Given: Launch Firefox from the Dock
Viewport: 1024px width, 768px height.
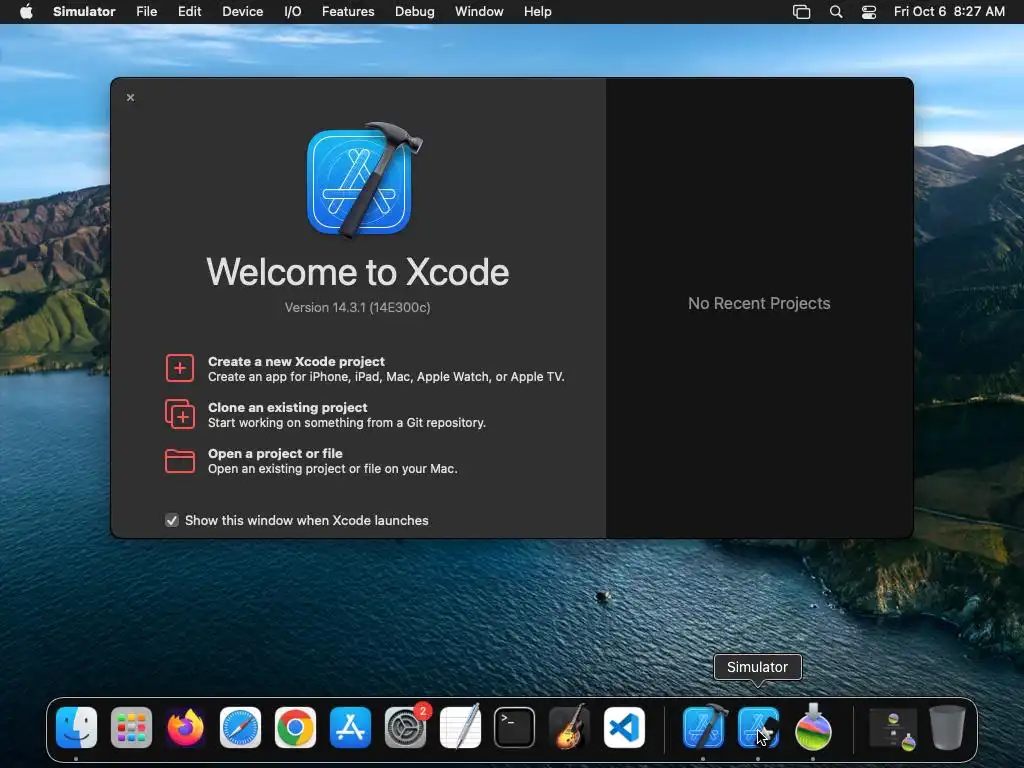Looking at the screenshot, I should point(185,728).
